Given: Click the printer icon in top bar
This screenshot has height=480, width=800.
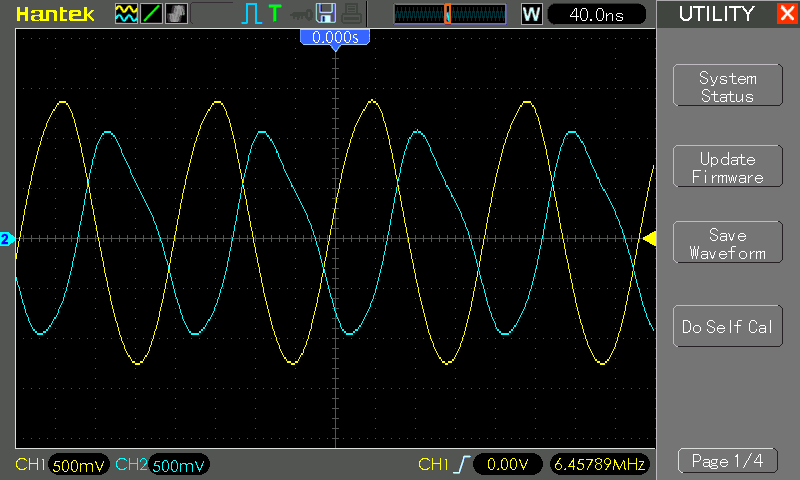Looking at the screenshot, I should [x=352, y=14].
